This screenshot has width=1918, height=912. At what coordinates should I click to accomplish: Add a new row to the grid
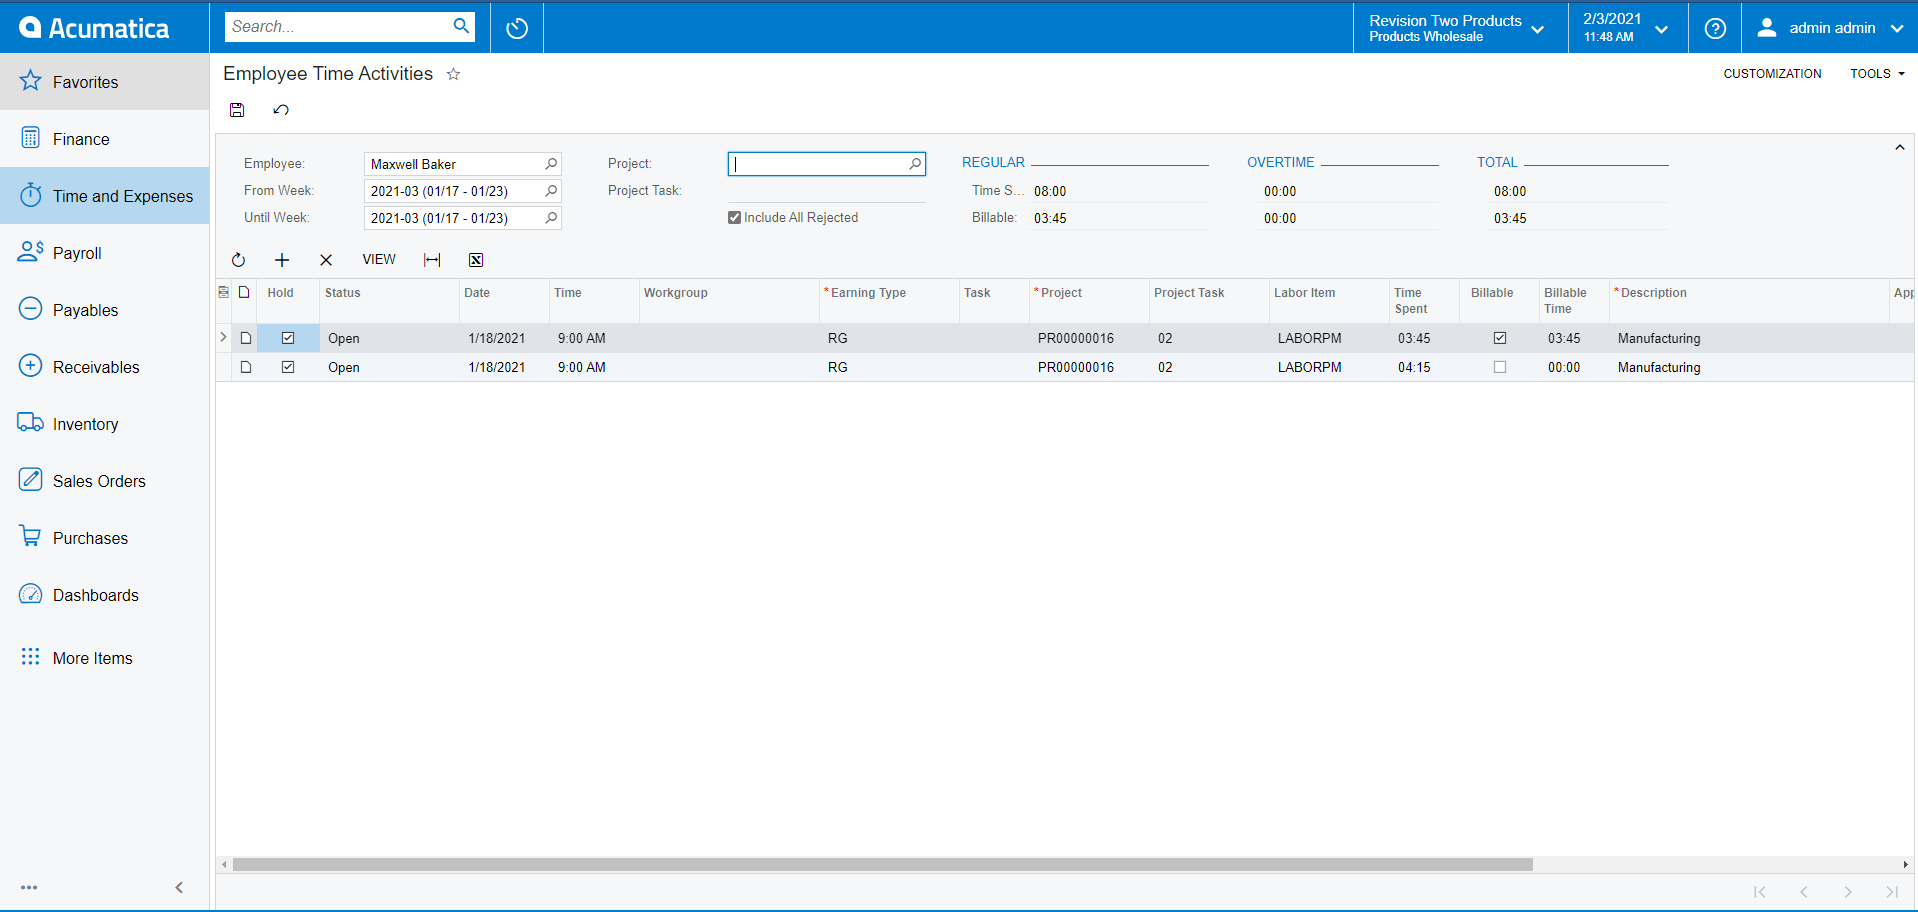(x=282, y=260)
